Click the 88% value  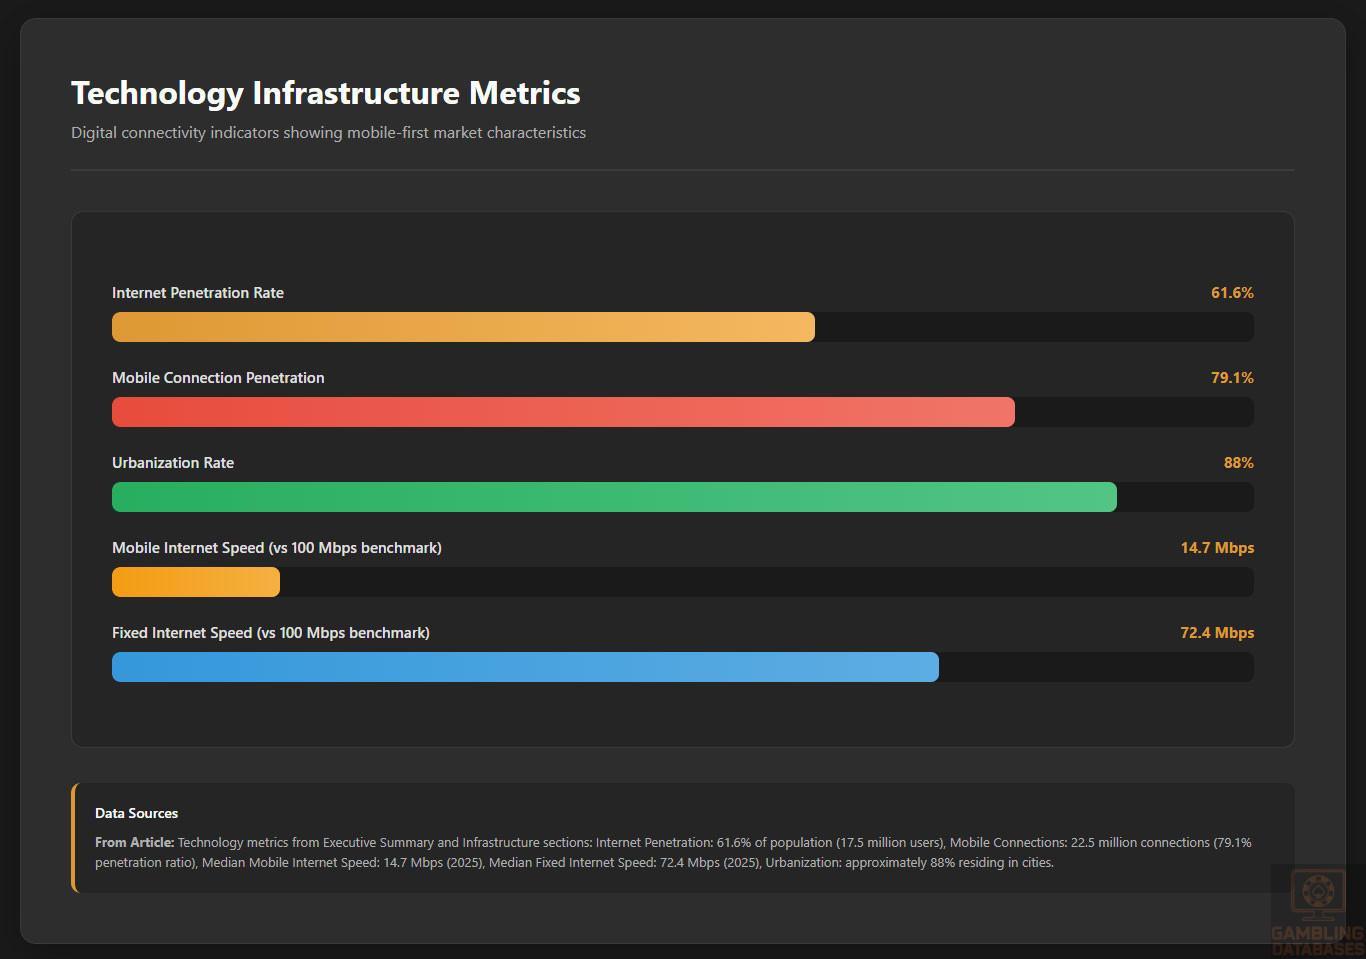[1238, 463]
